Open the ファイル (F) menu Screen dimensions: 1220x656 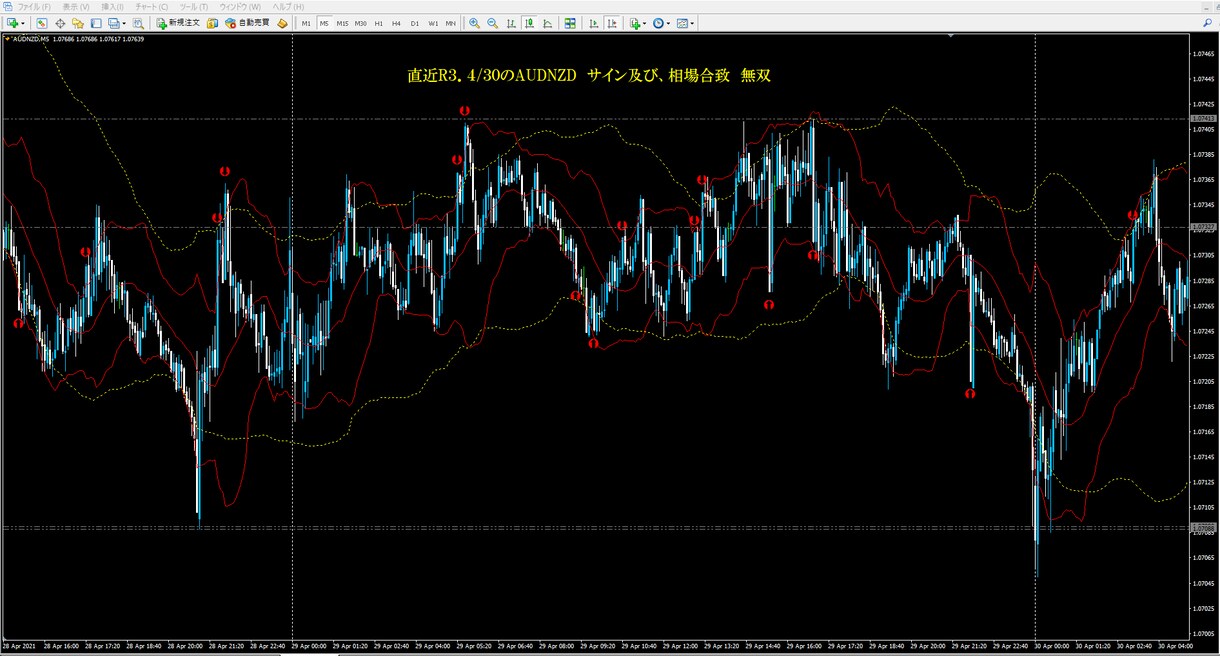click(34, 6)
